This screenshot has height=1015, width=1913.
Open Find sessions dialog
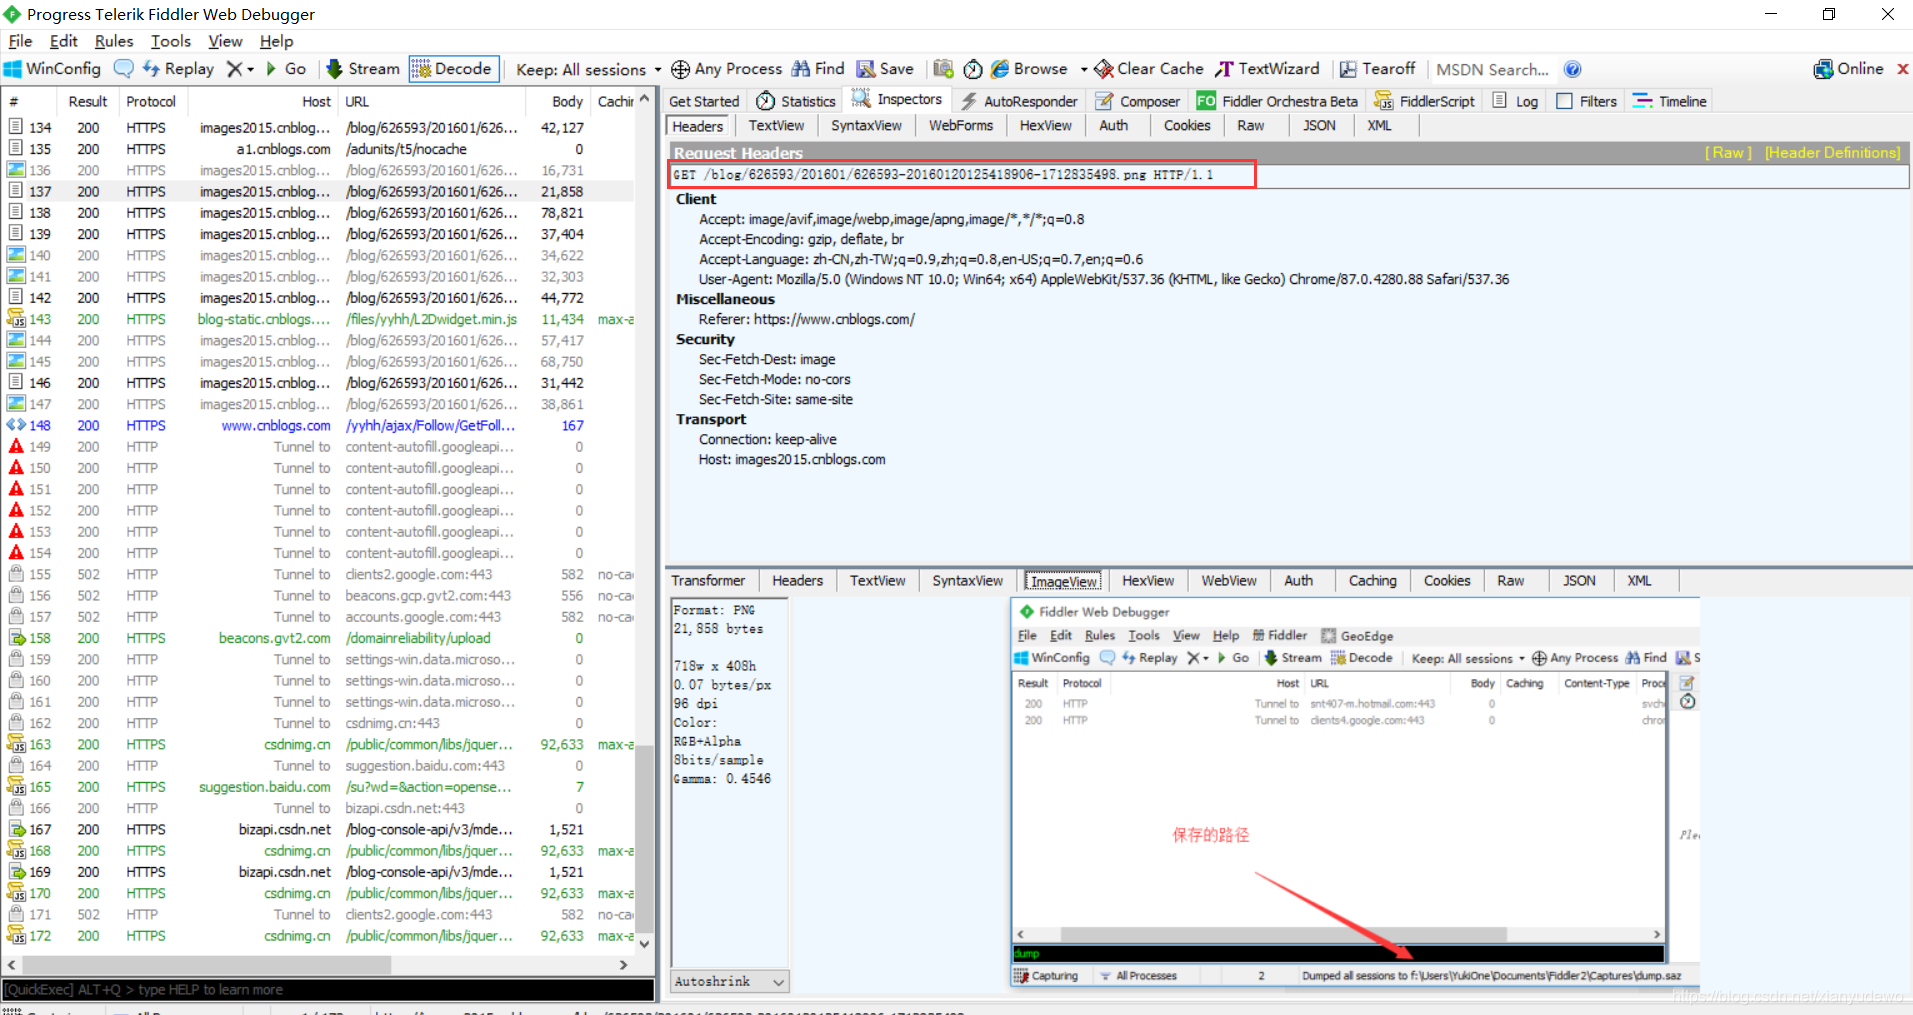pos(818,69)
